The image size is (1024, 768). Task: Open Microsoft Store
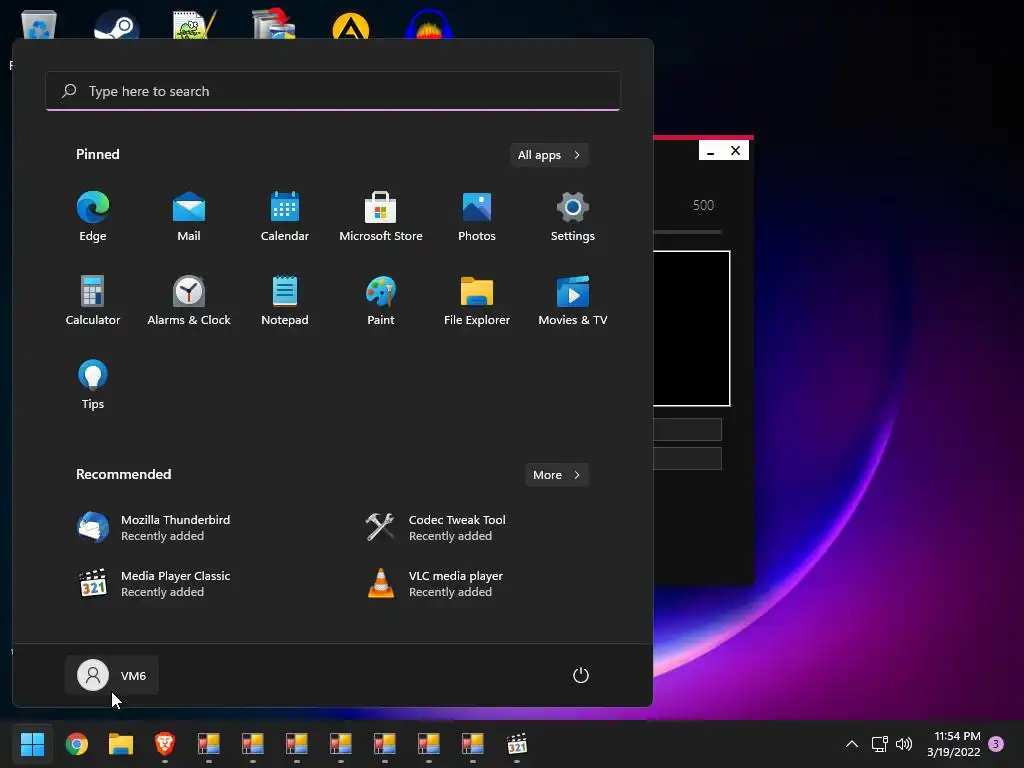pyautogui.click(x=381, y=217)
